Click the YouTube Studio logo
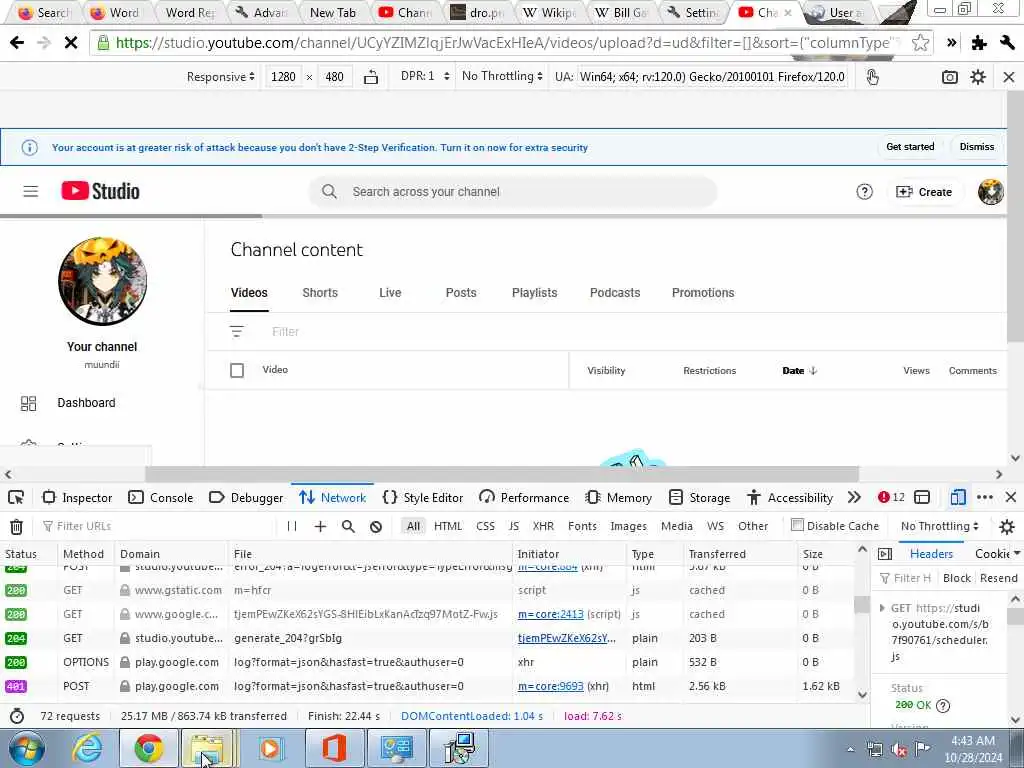Image resolution: width=1024 pixels, height=768 pixels. [x=101, y=191]
